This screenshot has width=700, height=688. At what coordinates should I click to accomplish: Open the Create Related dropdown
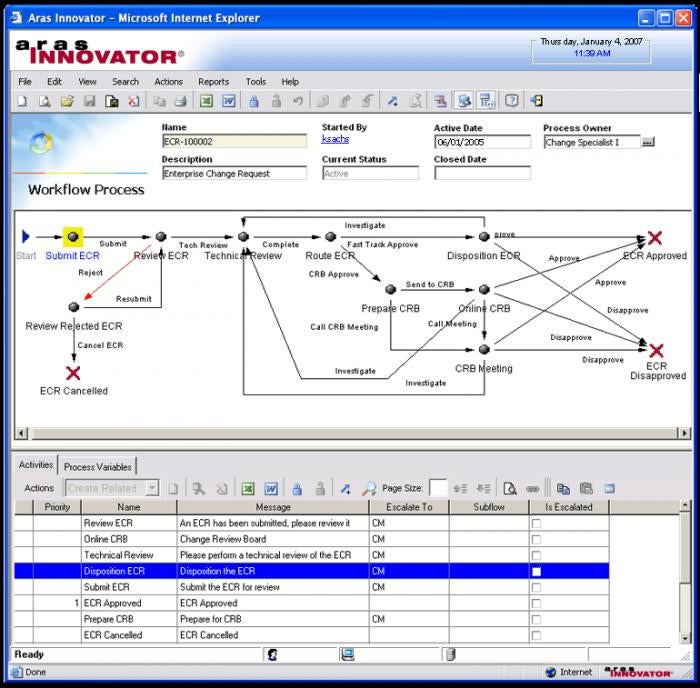(152, 488)
